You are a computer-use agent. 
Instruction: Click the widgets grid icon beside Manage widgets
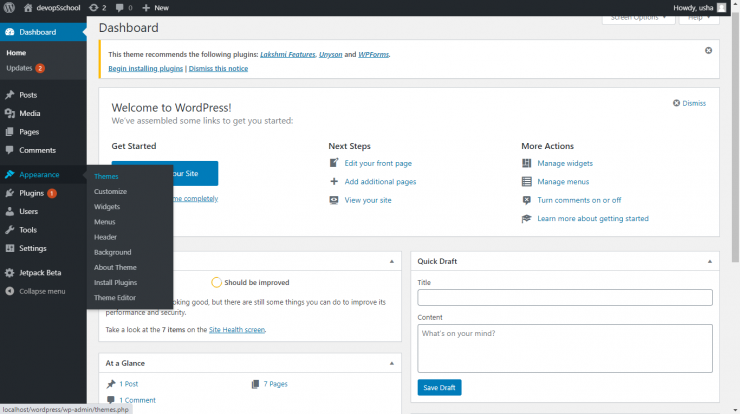tap(526, 163)
